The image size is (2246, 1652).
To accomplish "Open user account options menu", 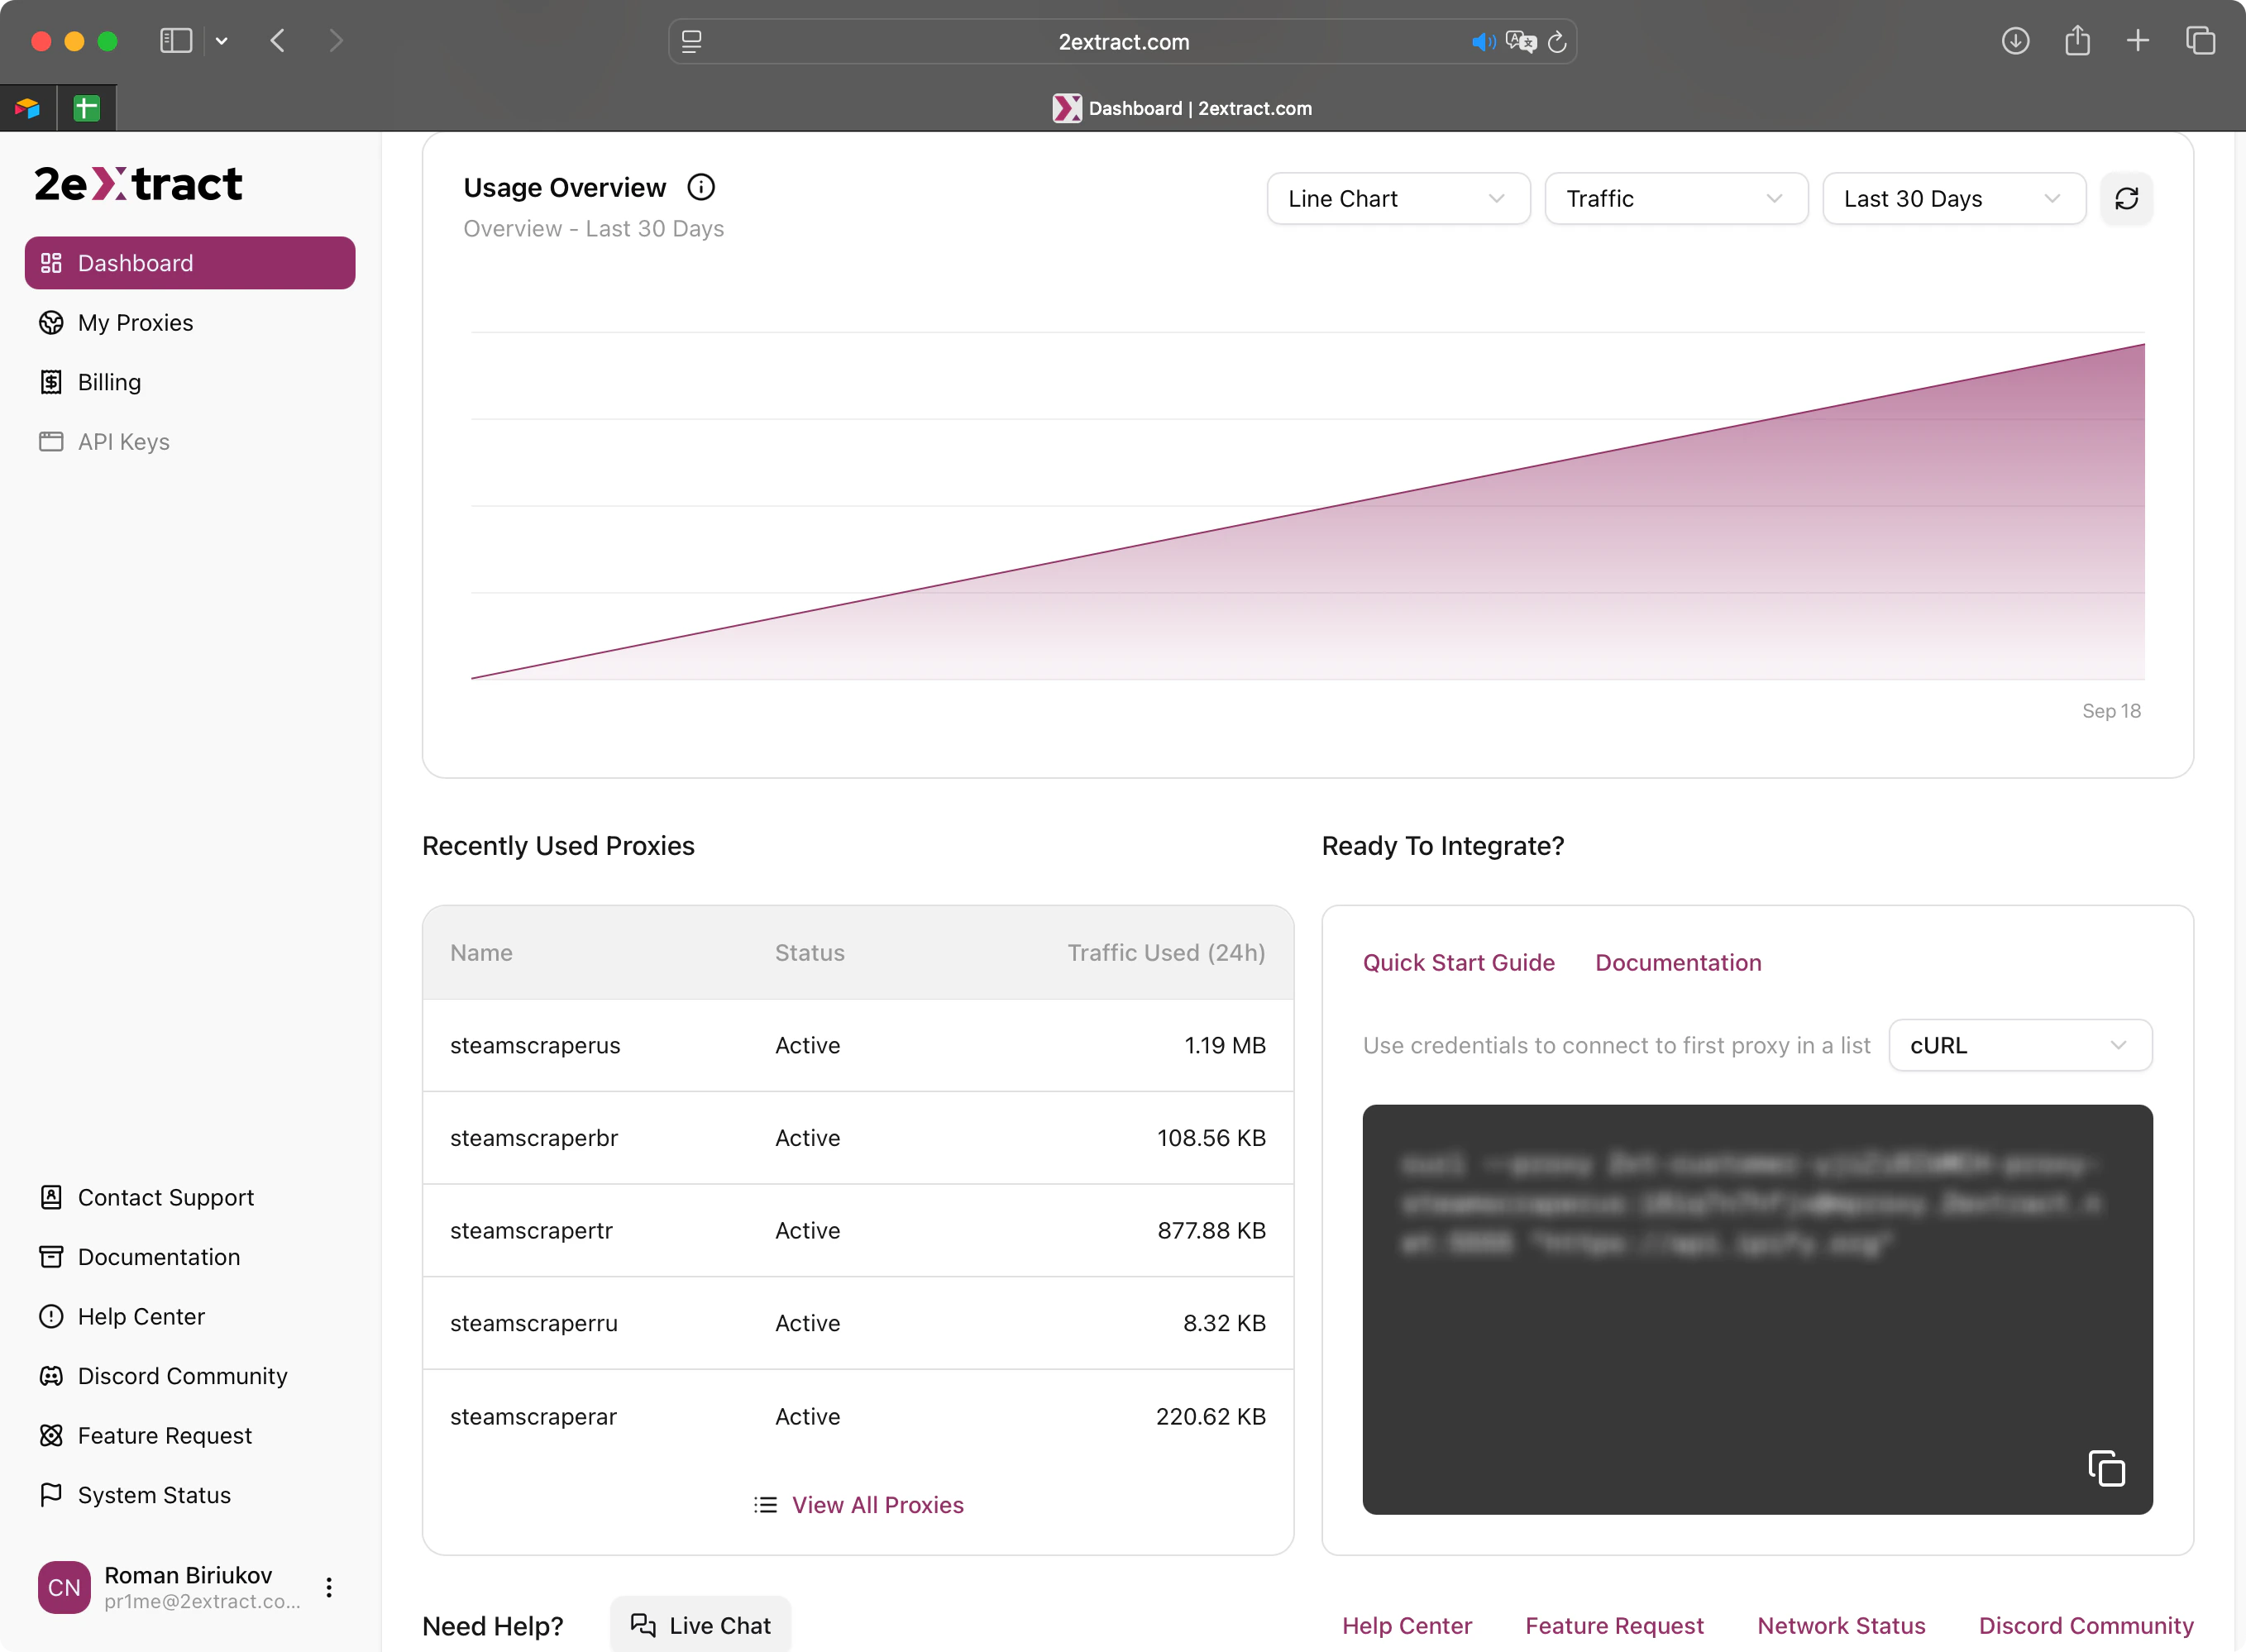I will [329, 1587].
